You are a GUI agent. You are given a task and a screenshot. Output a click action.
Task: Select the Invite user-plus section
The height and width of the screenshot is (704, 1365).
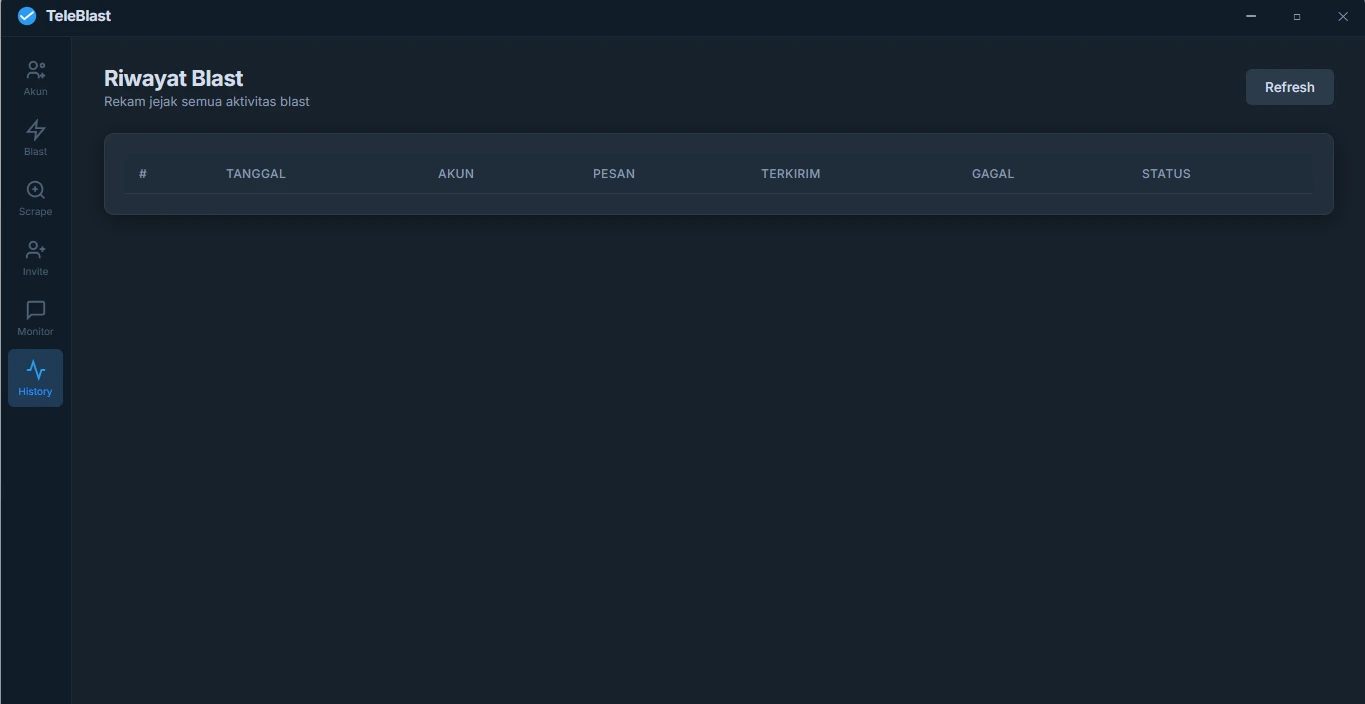pos(35,258)
